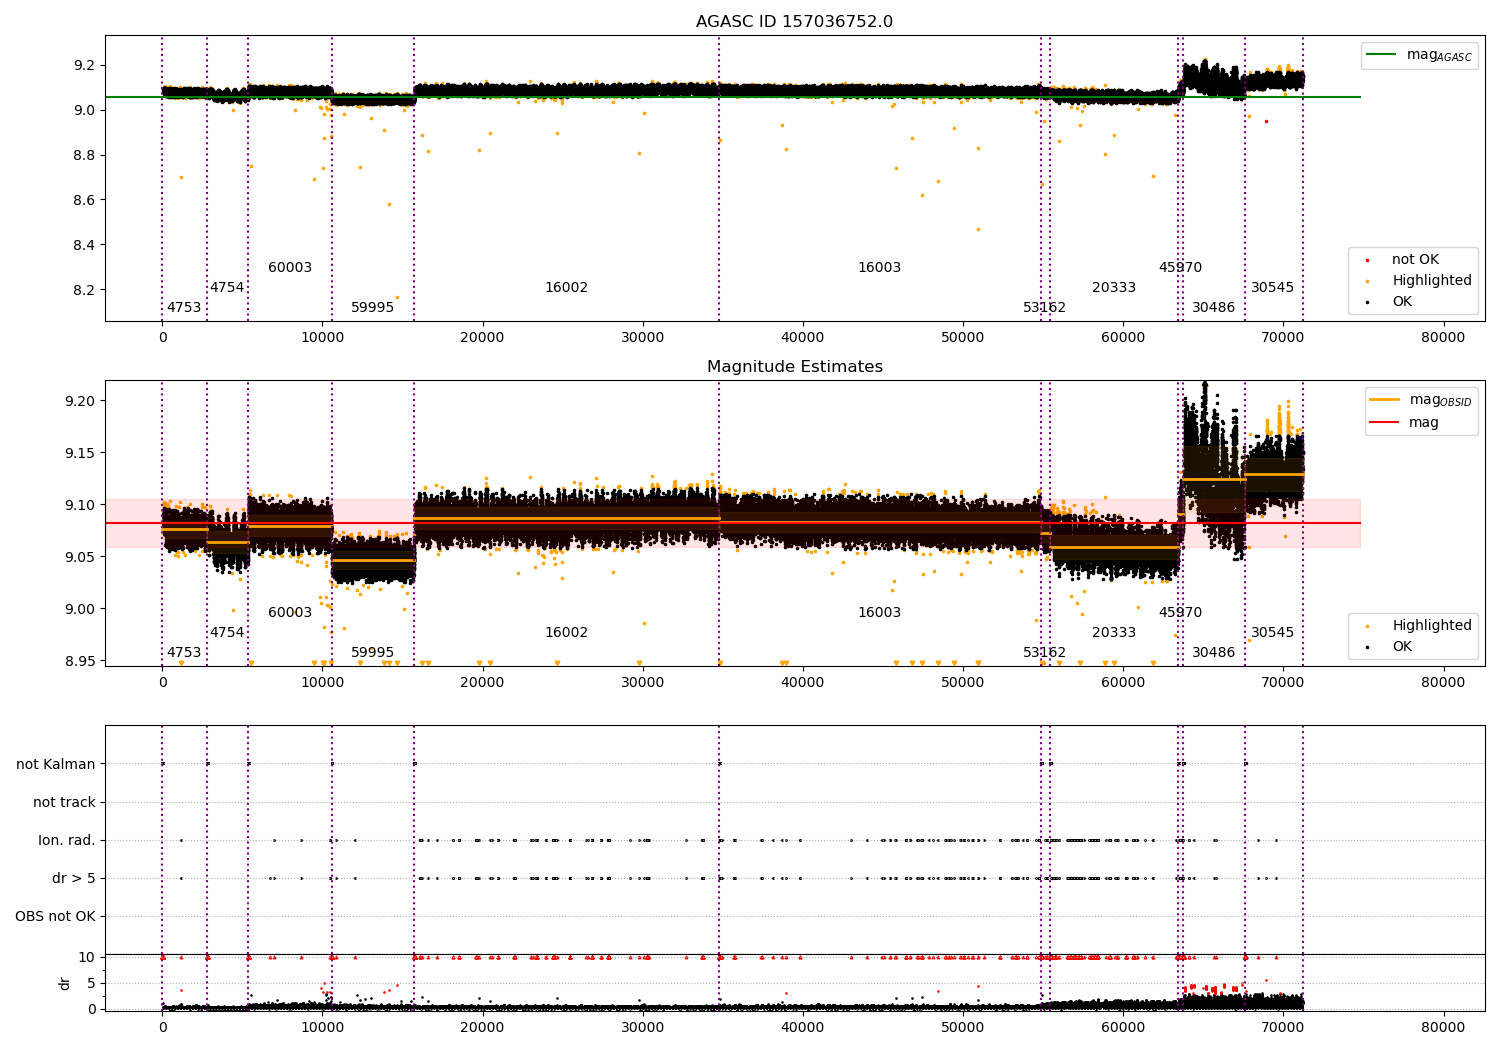Click obsid label 30545 in Magnitude Estimates plot
This screenshot has width=1500, height=1050.
(x=1272, y=632)
